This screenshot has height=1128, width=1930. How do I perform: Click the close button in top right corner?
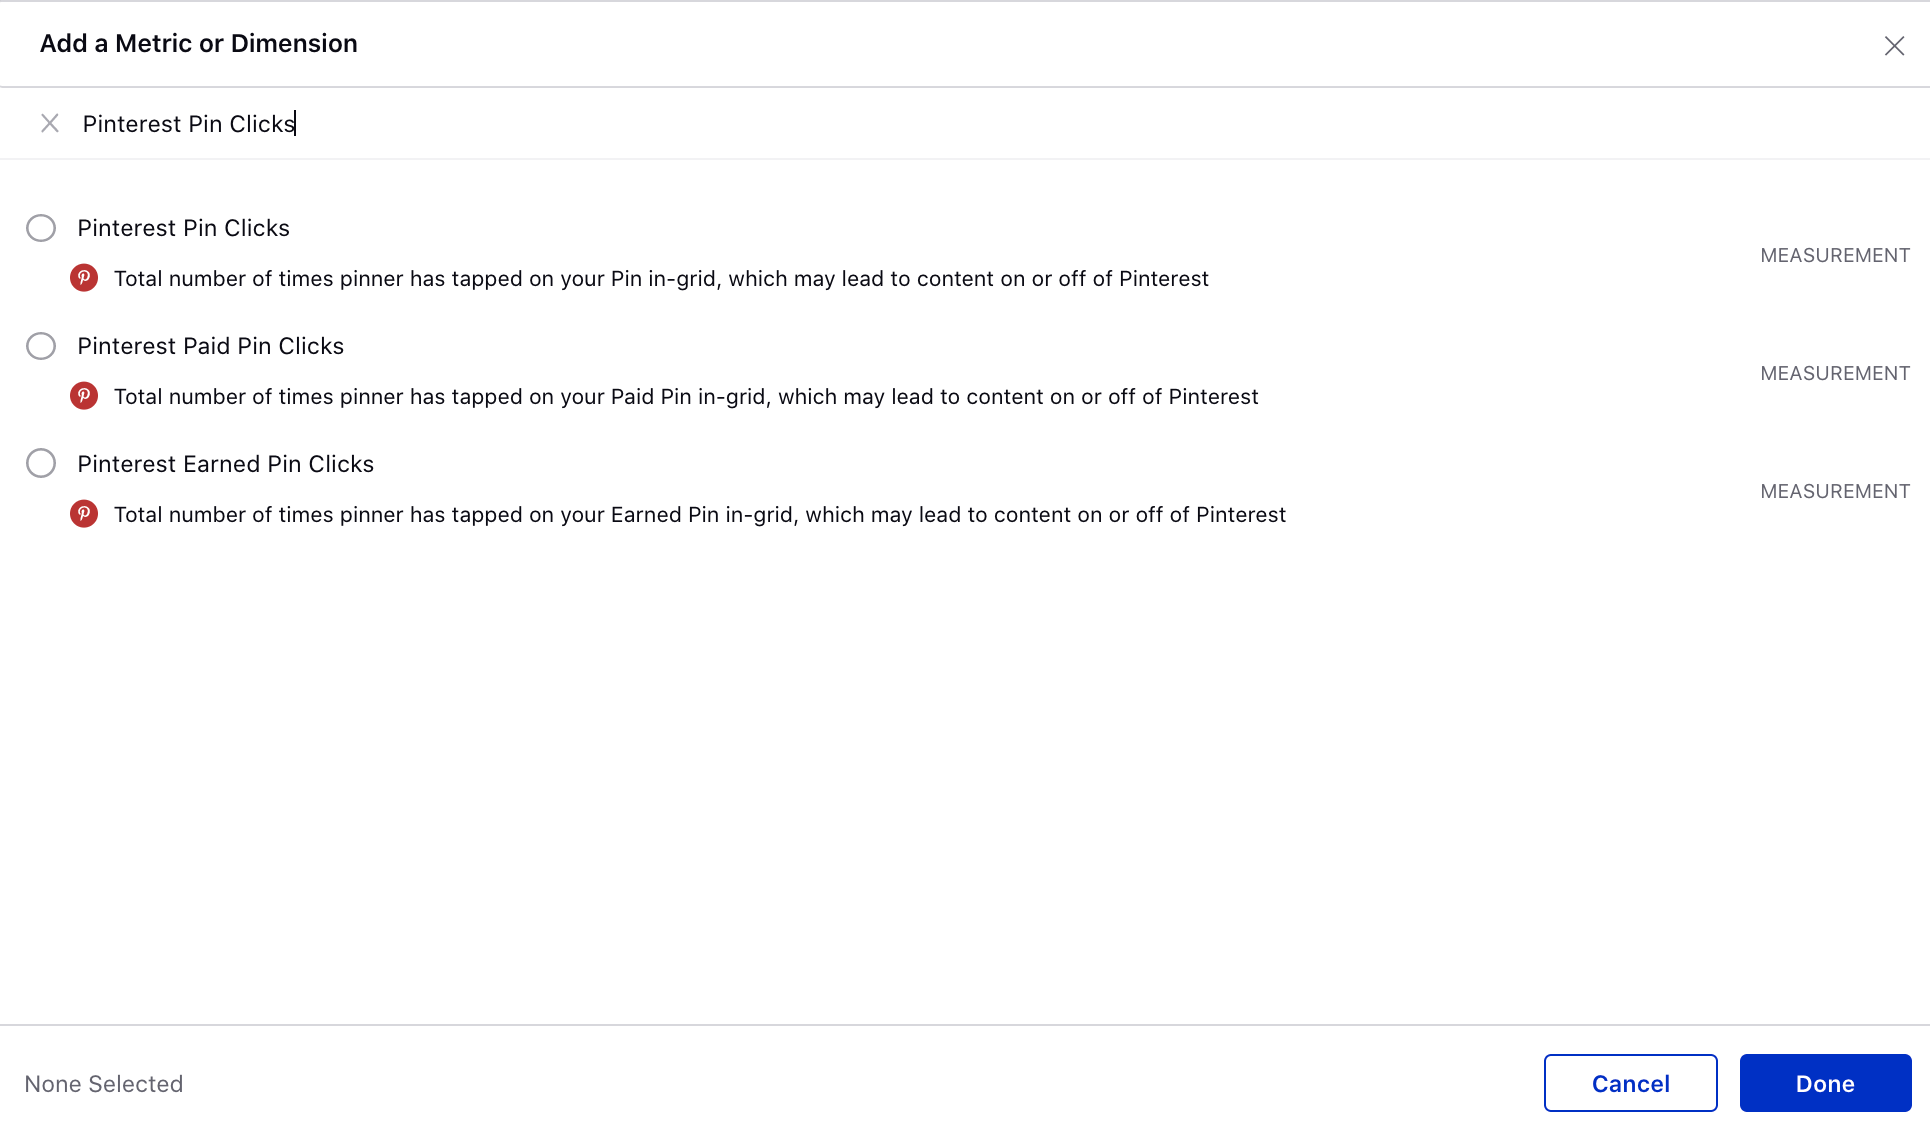[x=1892, y=43]
